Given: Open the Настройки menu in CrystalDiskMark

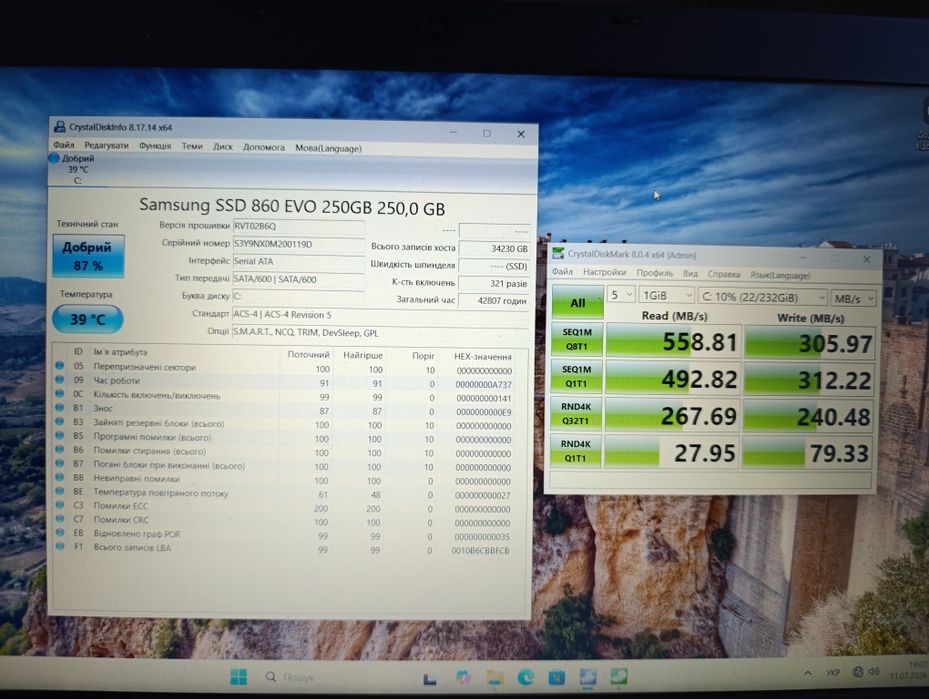Looking at the screenshot, I should tap(604, 272).
